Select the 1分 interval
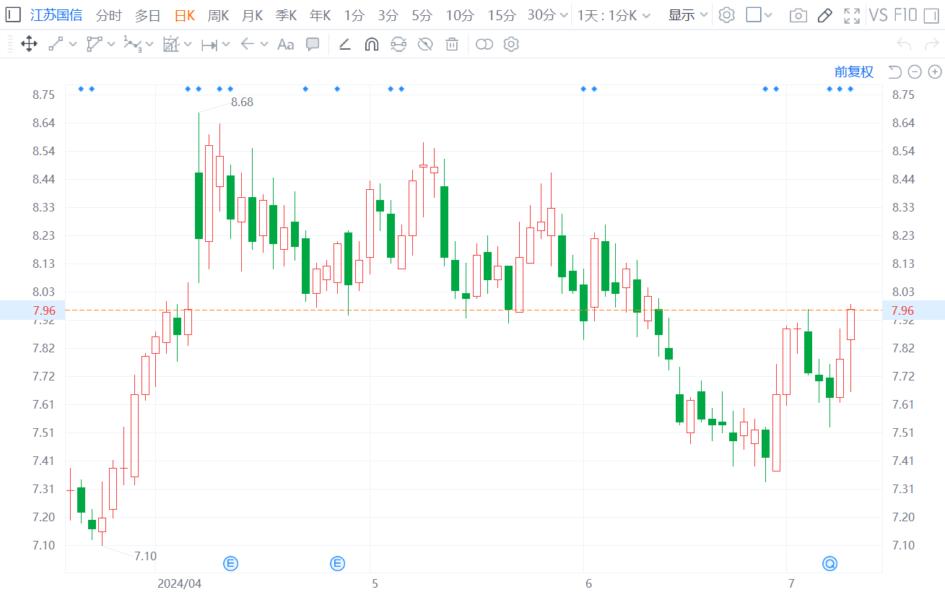 [354, 15]
